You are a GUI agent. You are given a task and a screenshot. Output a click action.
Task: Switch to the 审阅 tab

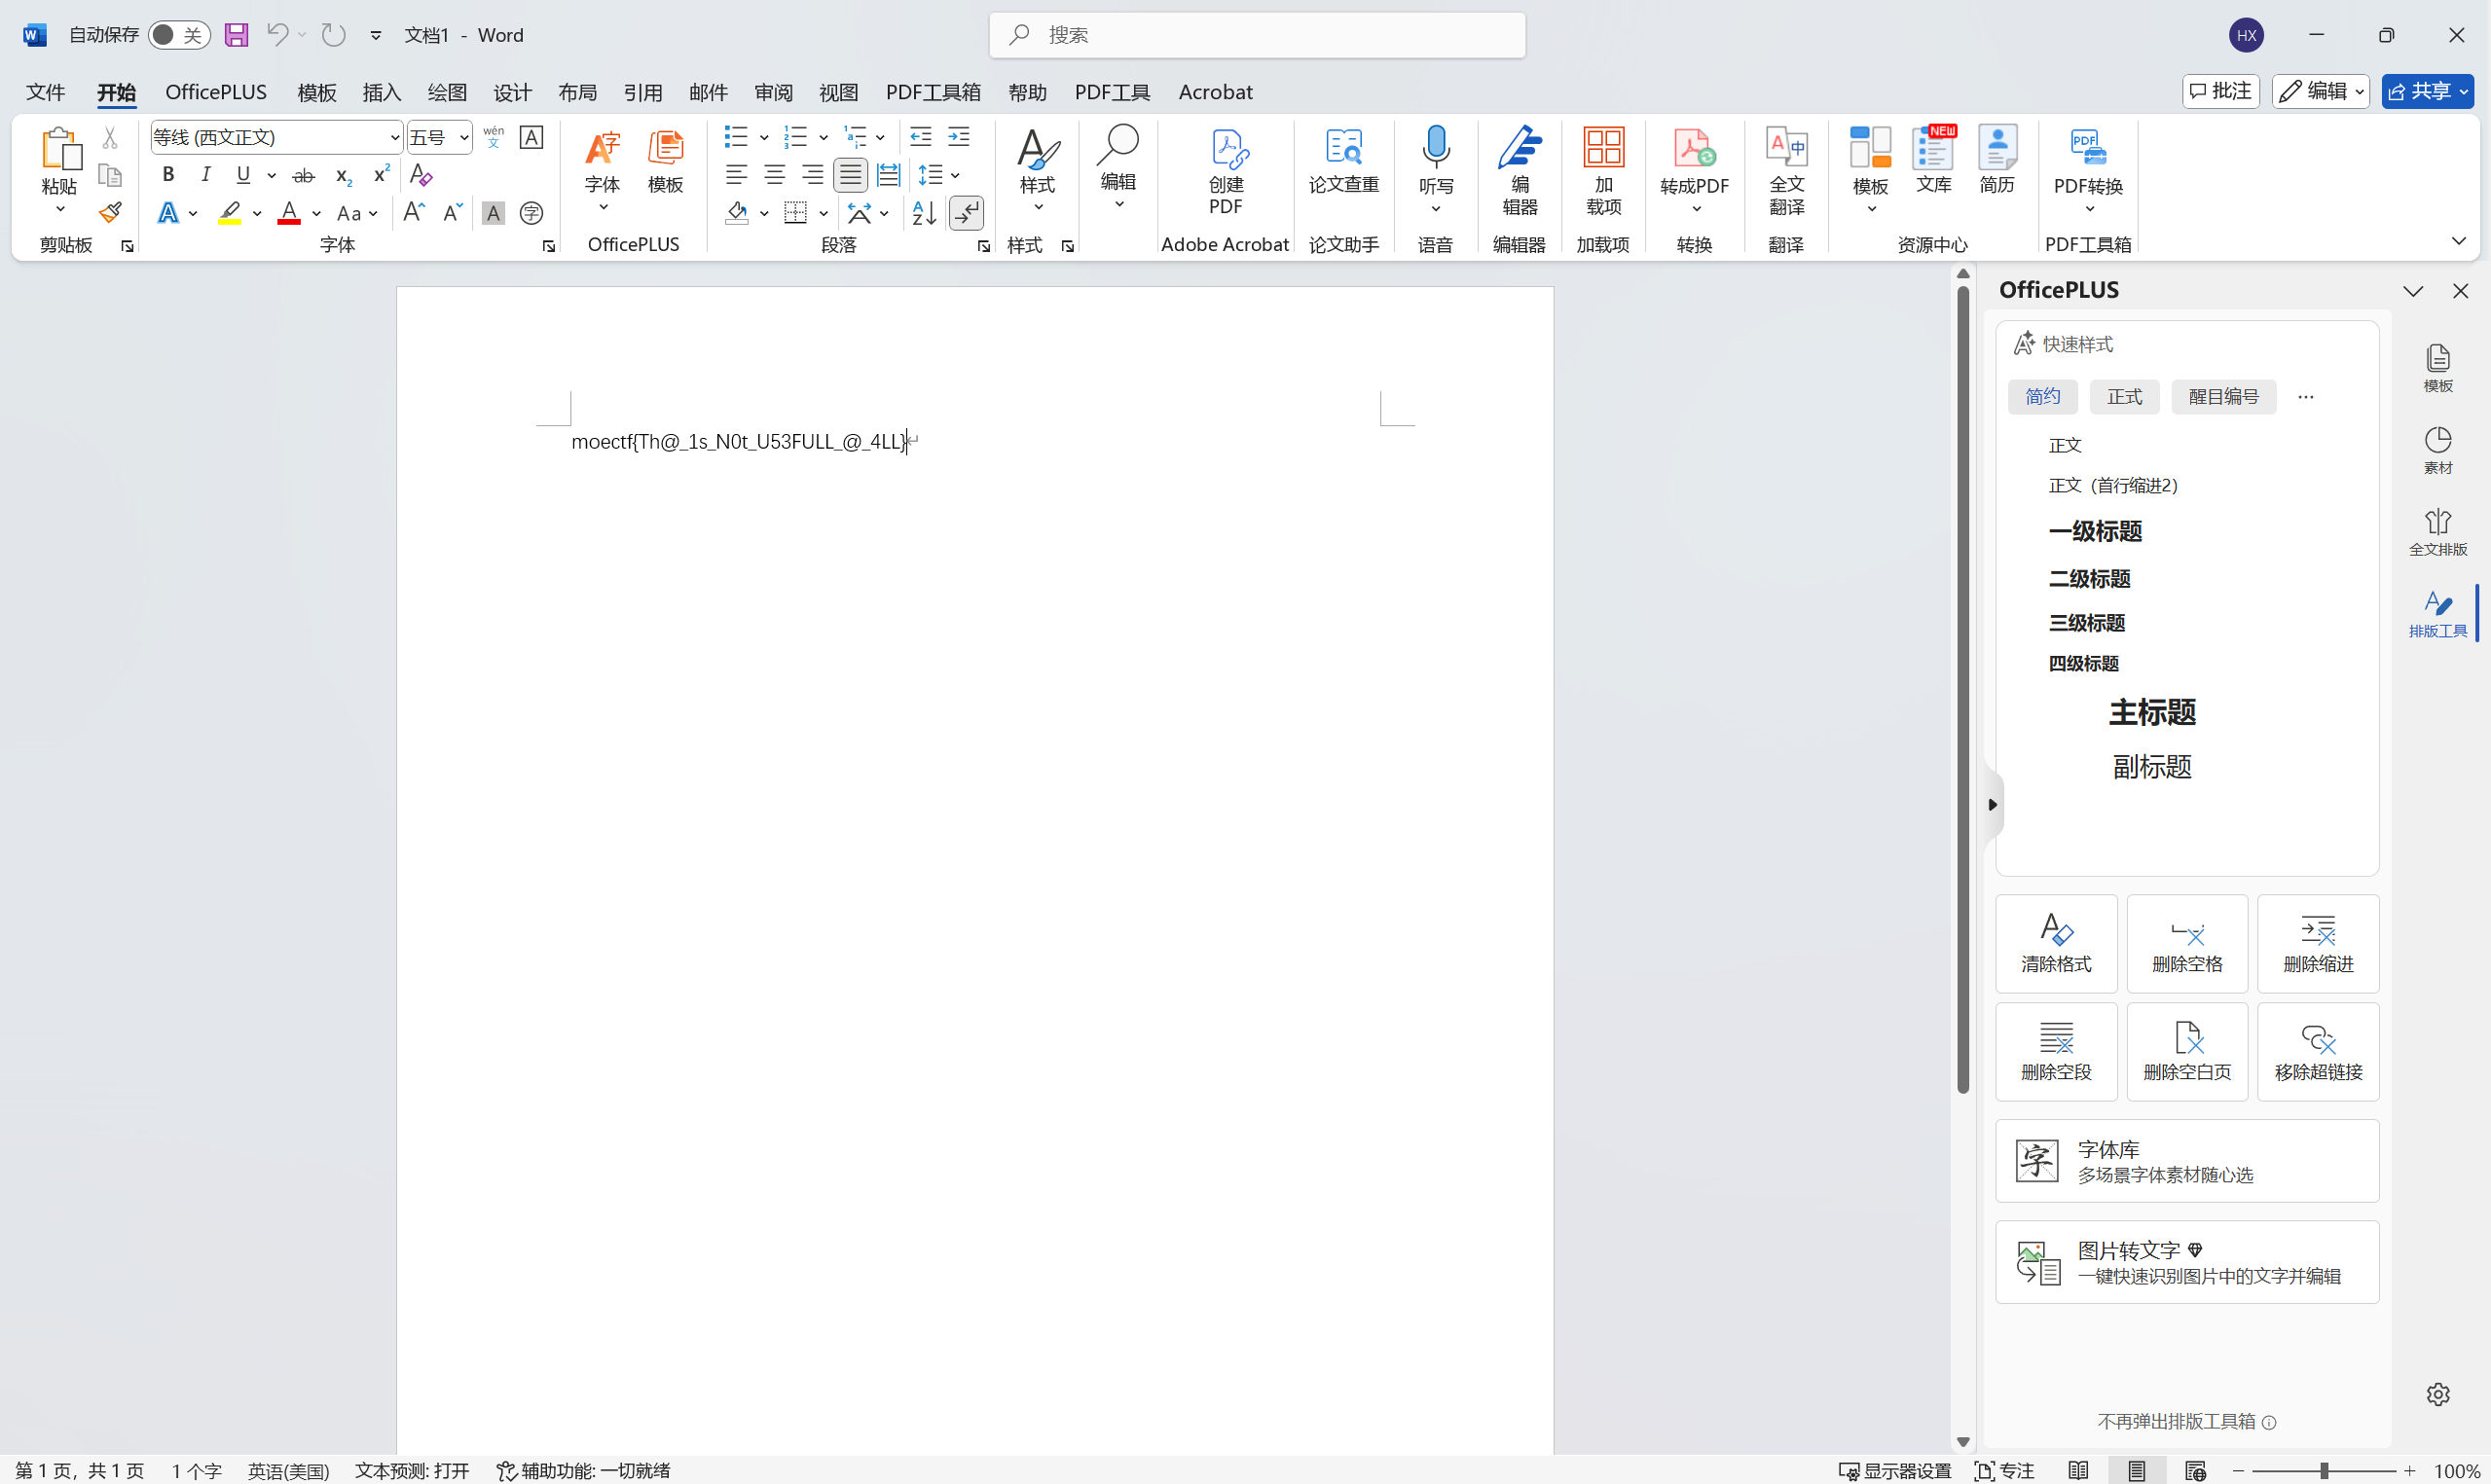(x=773, y=92)
